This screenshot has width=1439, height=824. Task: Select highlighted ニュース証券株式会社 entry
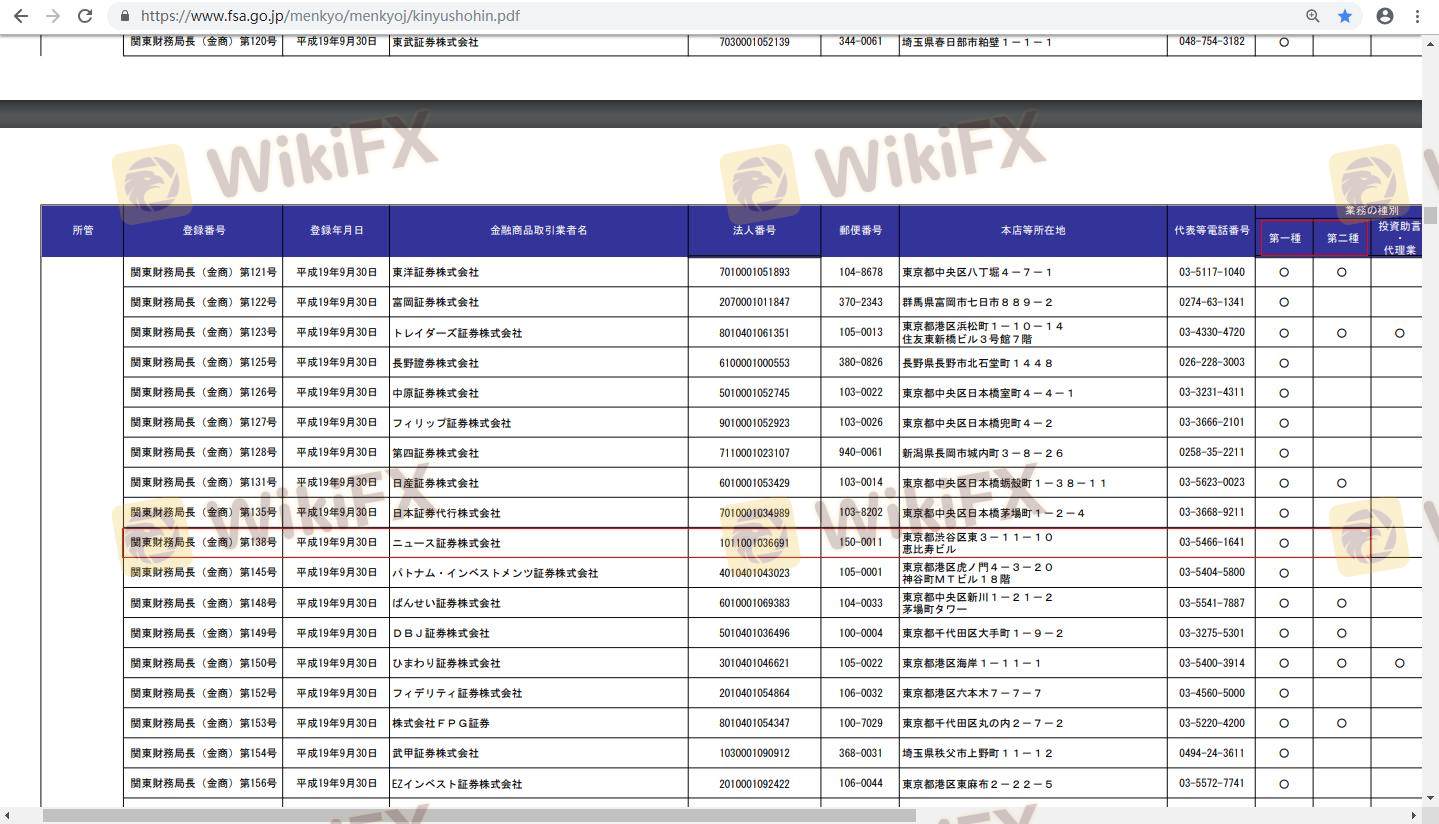tap(446, 543)
